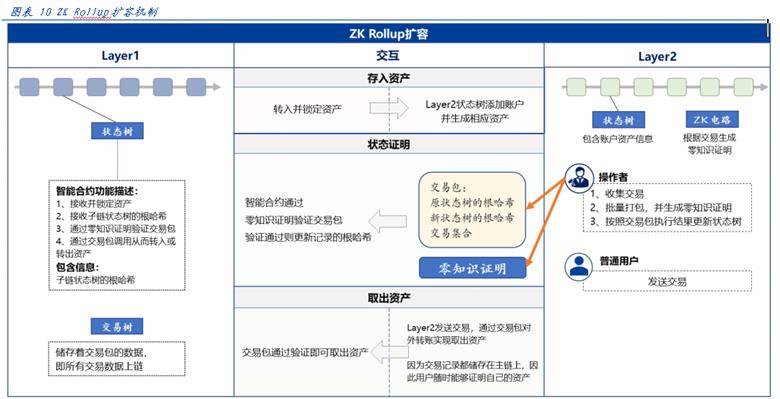This screenshot has width=780, height=399.
Task: Click the left arrow in 状态证明 section
Action: pos(388,221)
